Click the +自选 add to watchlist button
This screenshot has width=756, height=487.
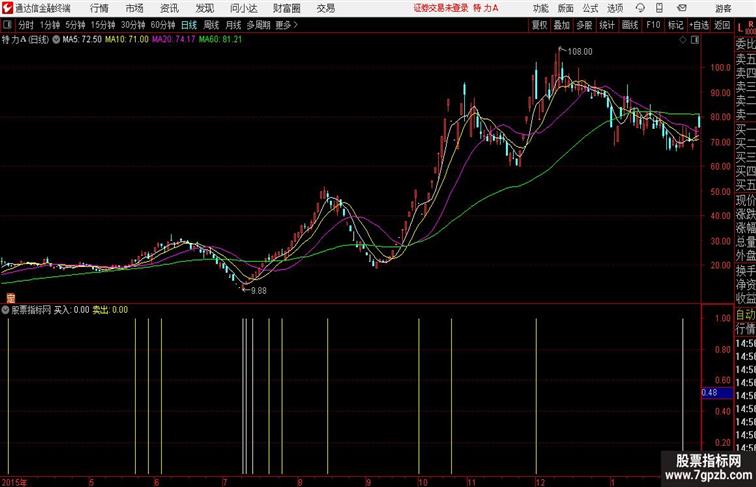click(699, 25)
